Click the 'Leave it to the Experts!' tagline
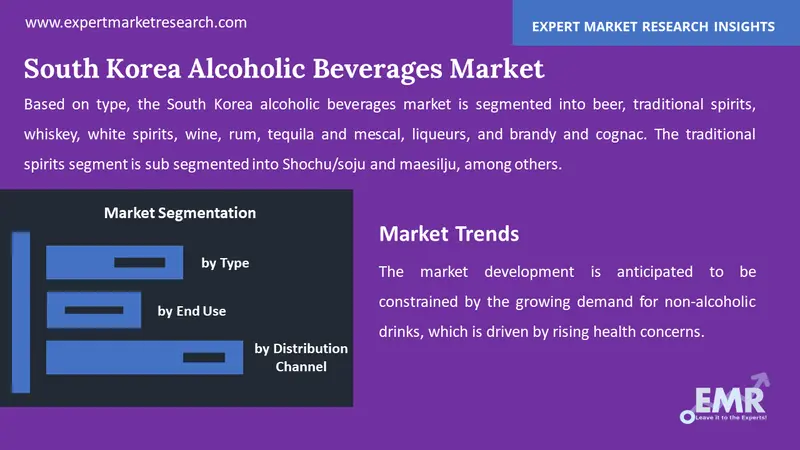This screenshot has height=450, width=800. click(x=722, y=423)
